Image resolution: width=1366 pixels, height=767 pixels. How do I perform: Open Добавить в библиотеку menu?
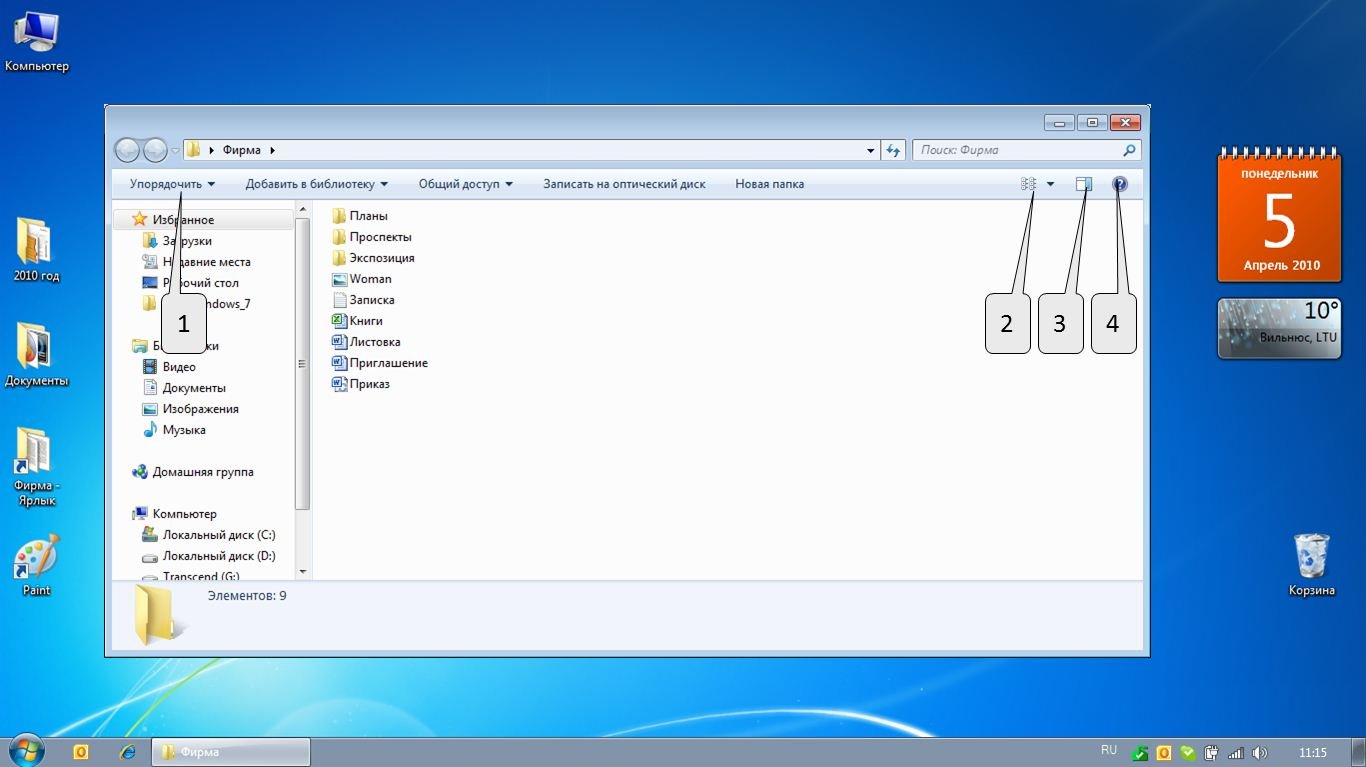pyautogui.click(x=316, y=184)
